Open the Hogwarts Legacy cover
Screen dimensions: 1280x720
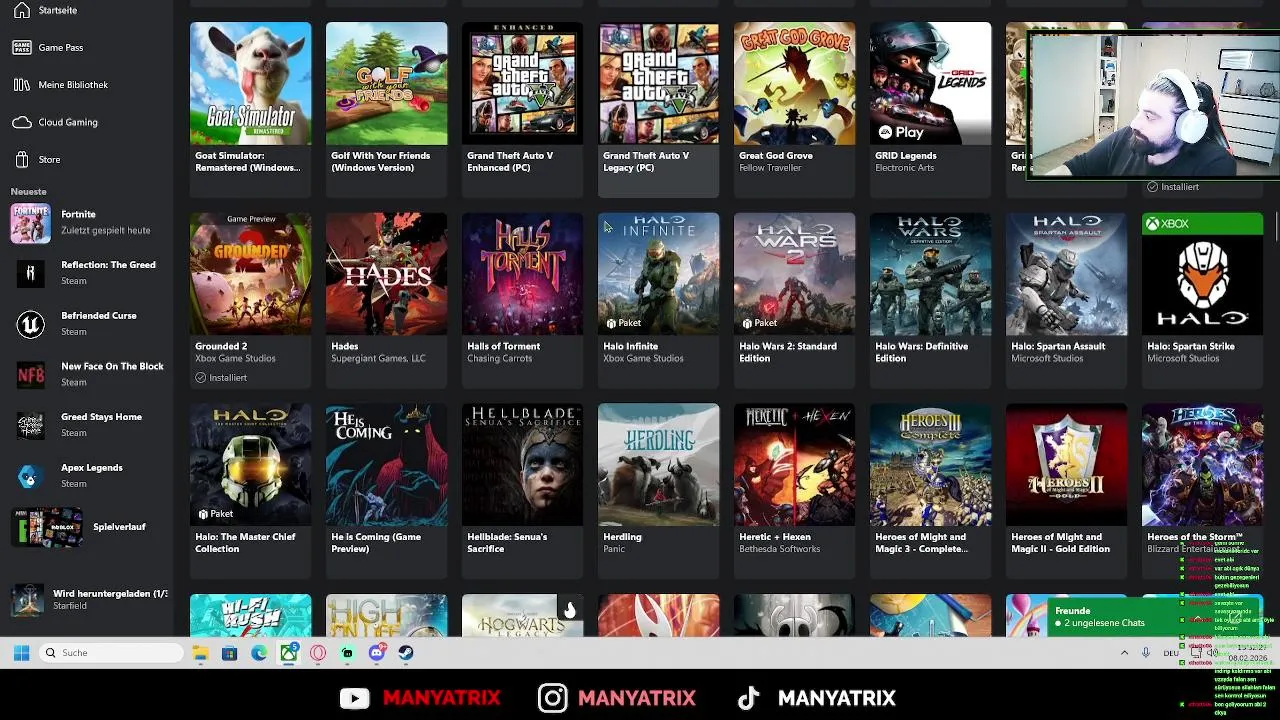(522, 615)
